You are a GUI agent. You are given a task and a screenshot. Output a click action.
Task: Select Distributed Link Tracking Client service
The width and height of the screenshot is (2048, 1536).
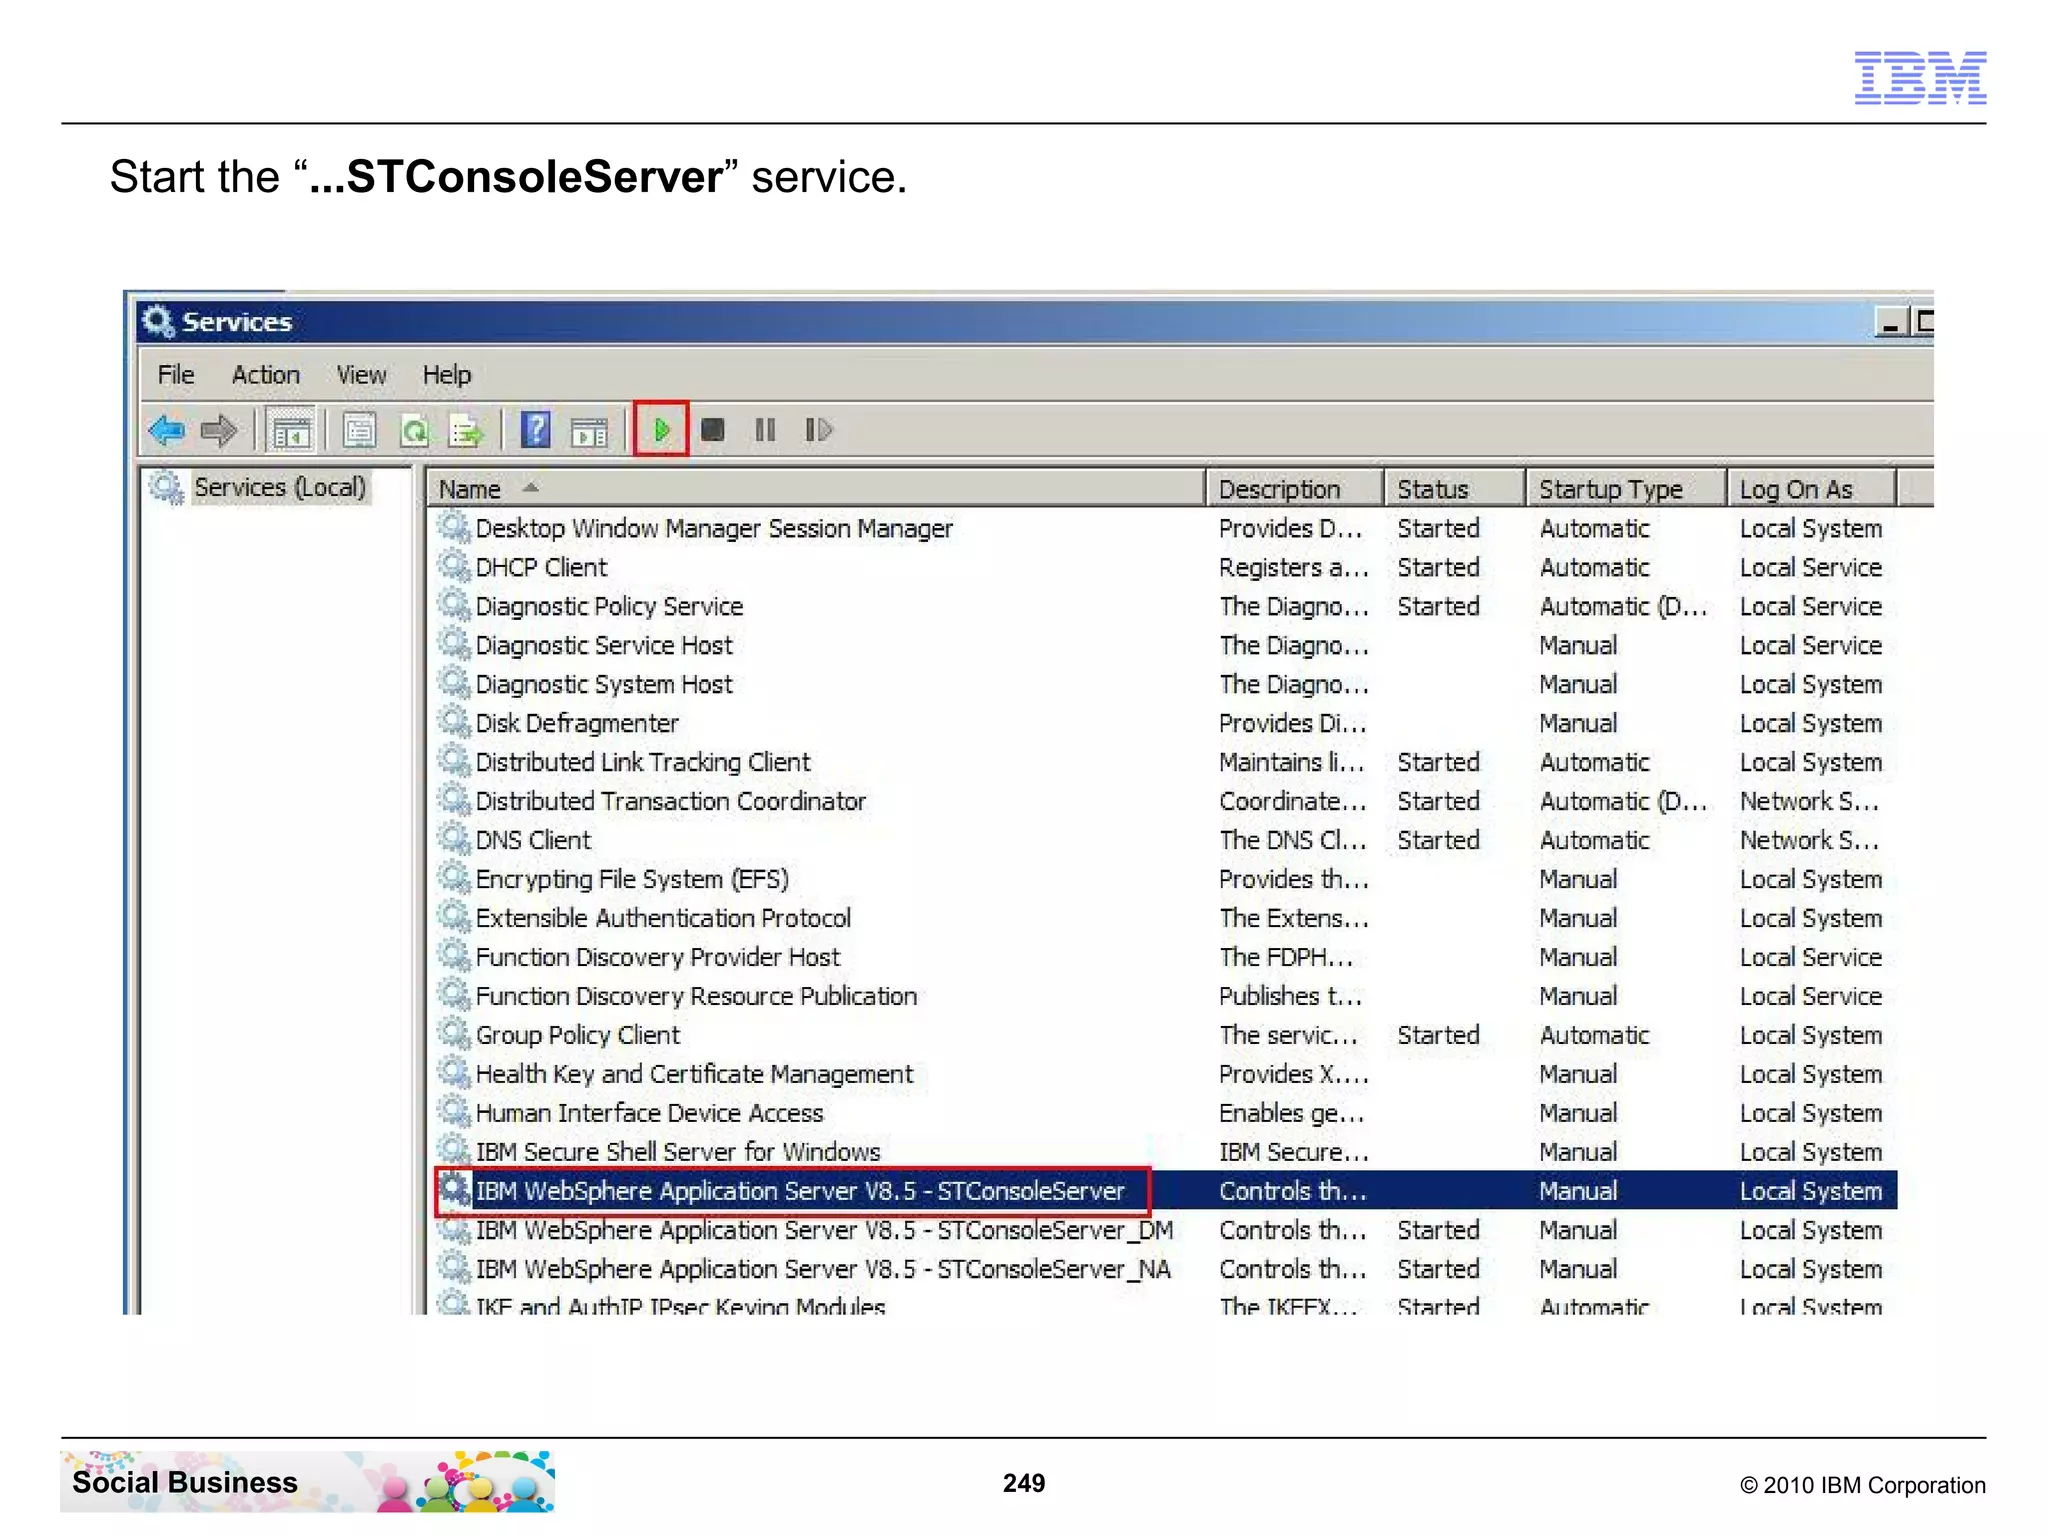[x=1165, y=762]
